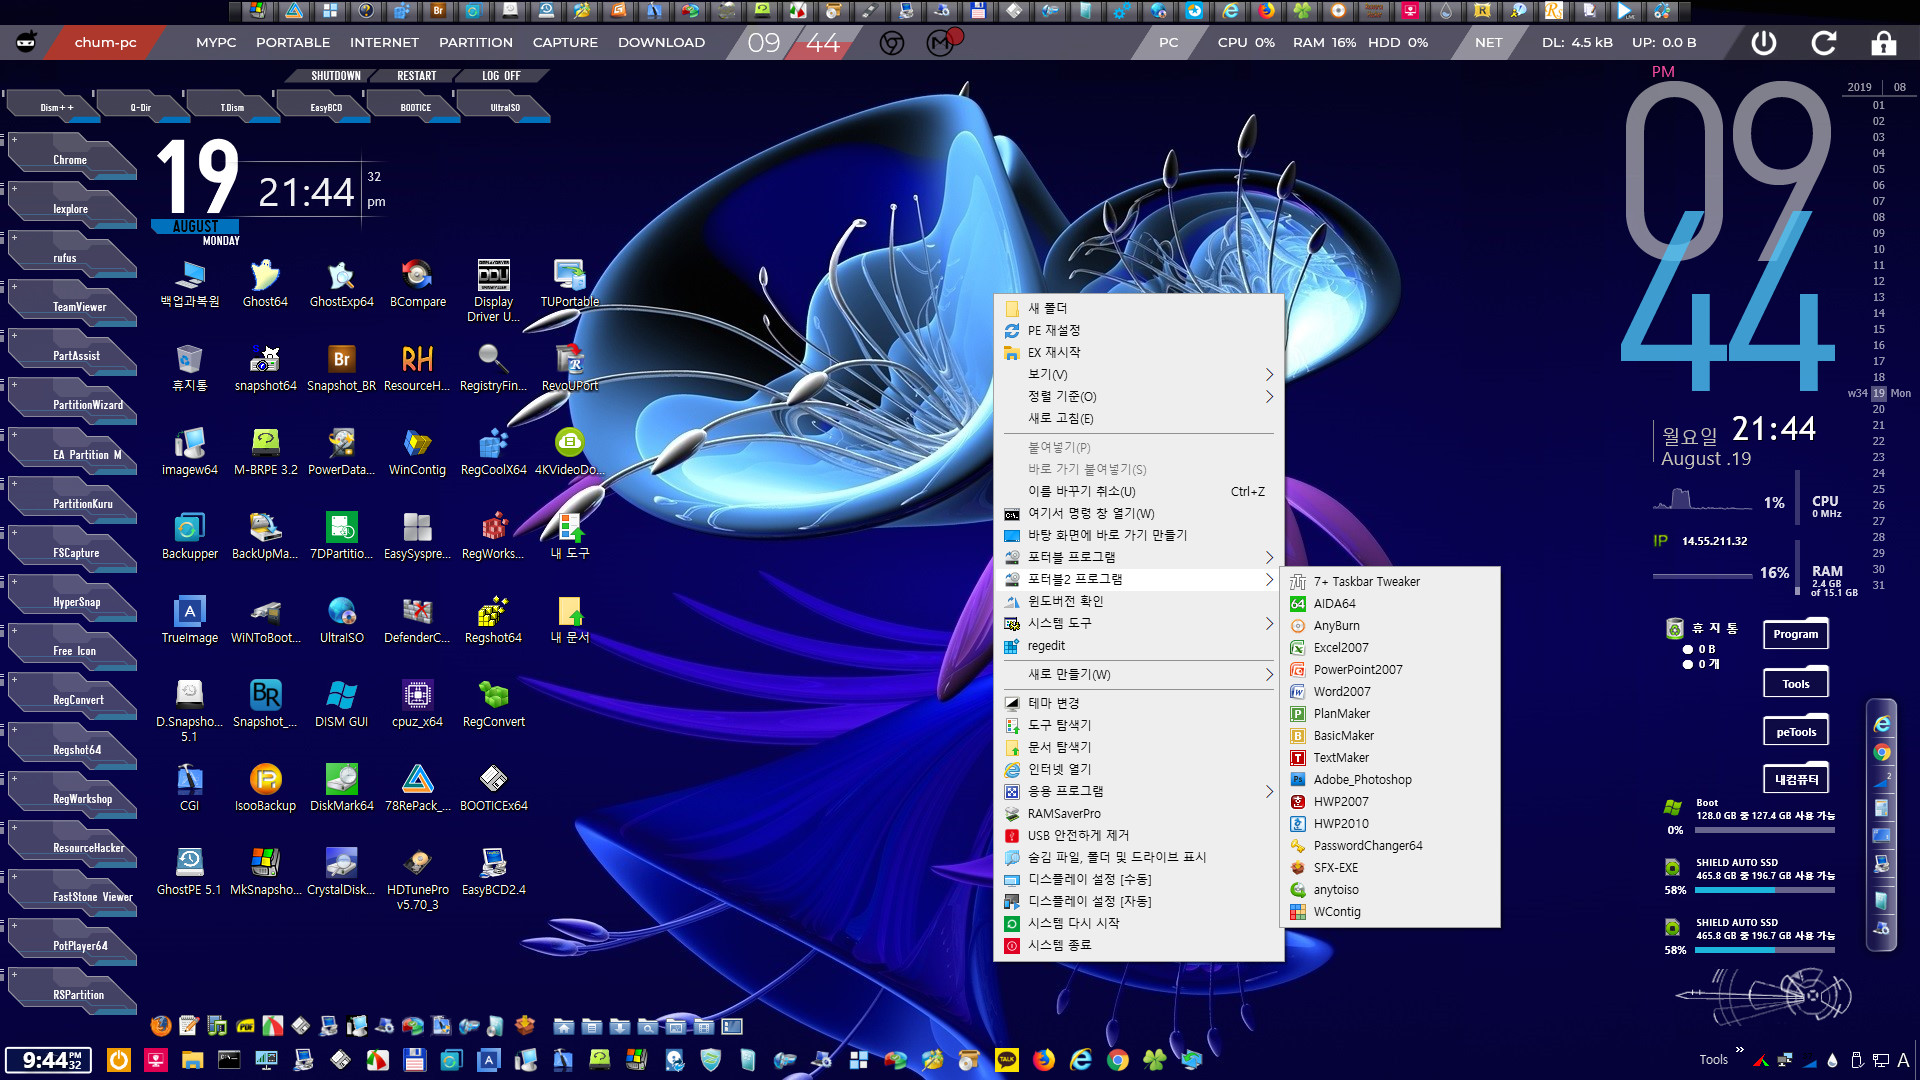Open the Ghost64 desktop icon
The image size is (1920, 1080).
(x=265, y=283)
